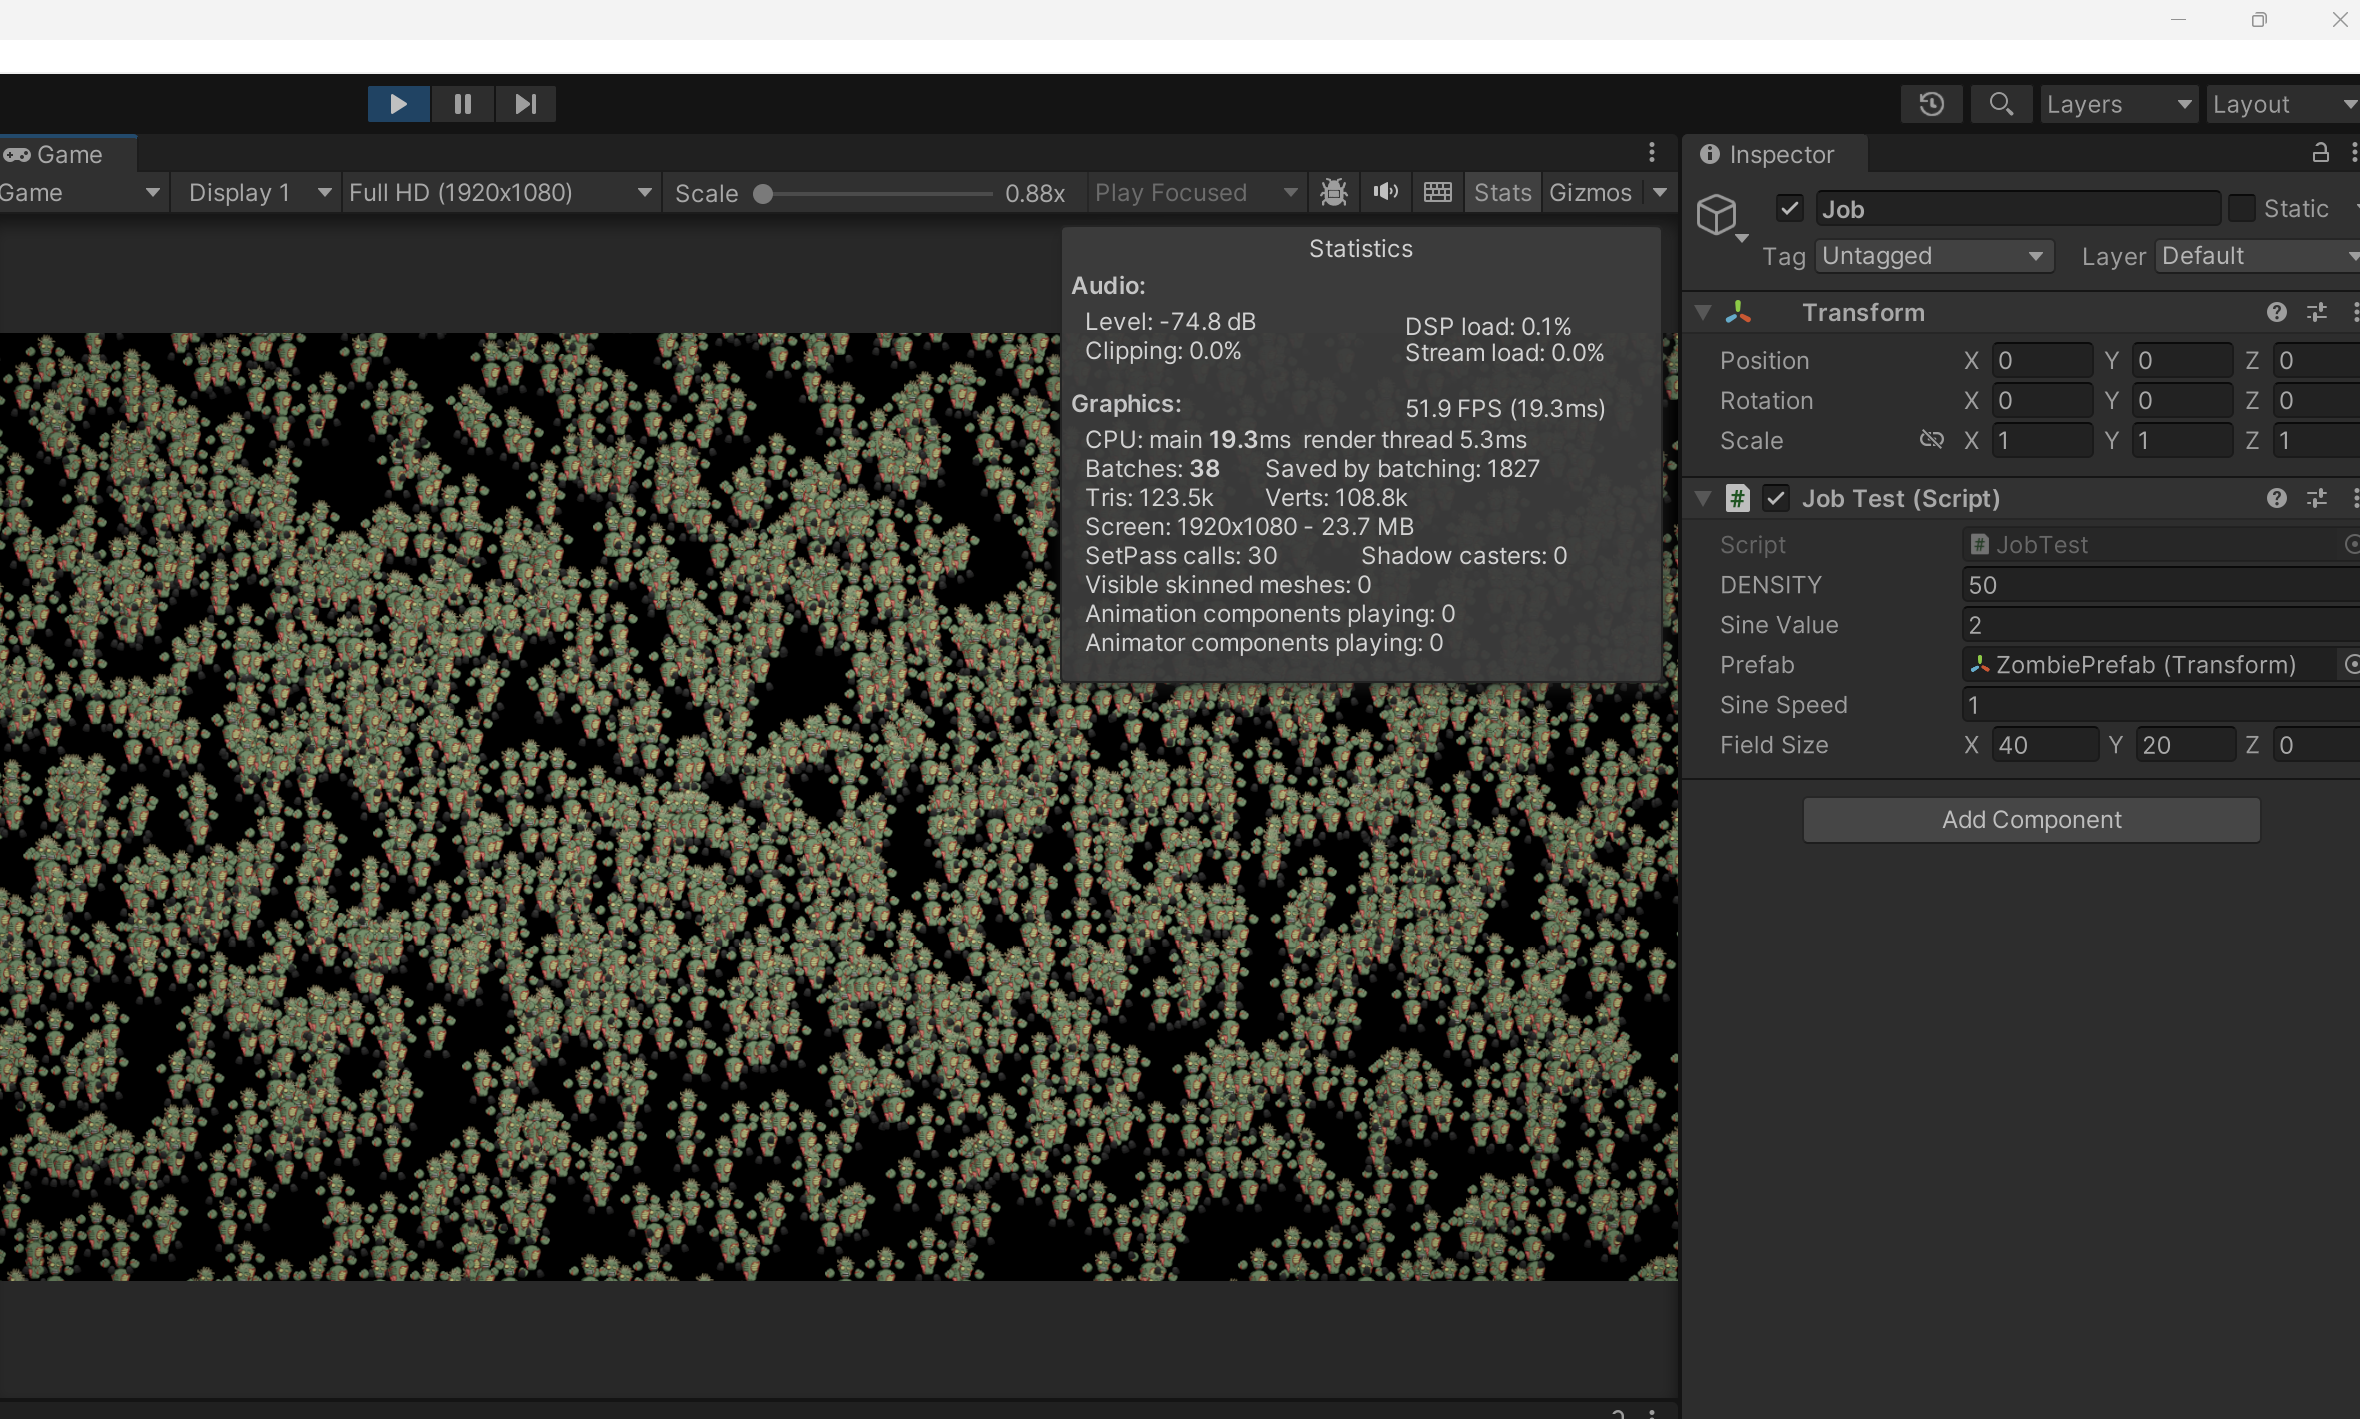
Task: Open the Full HD resolution dropdown
Action: [500, 192]
